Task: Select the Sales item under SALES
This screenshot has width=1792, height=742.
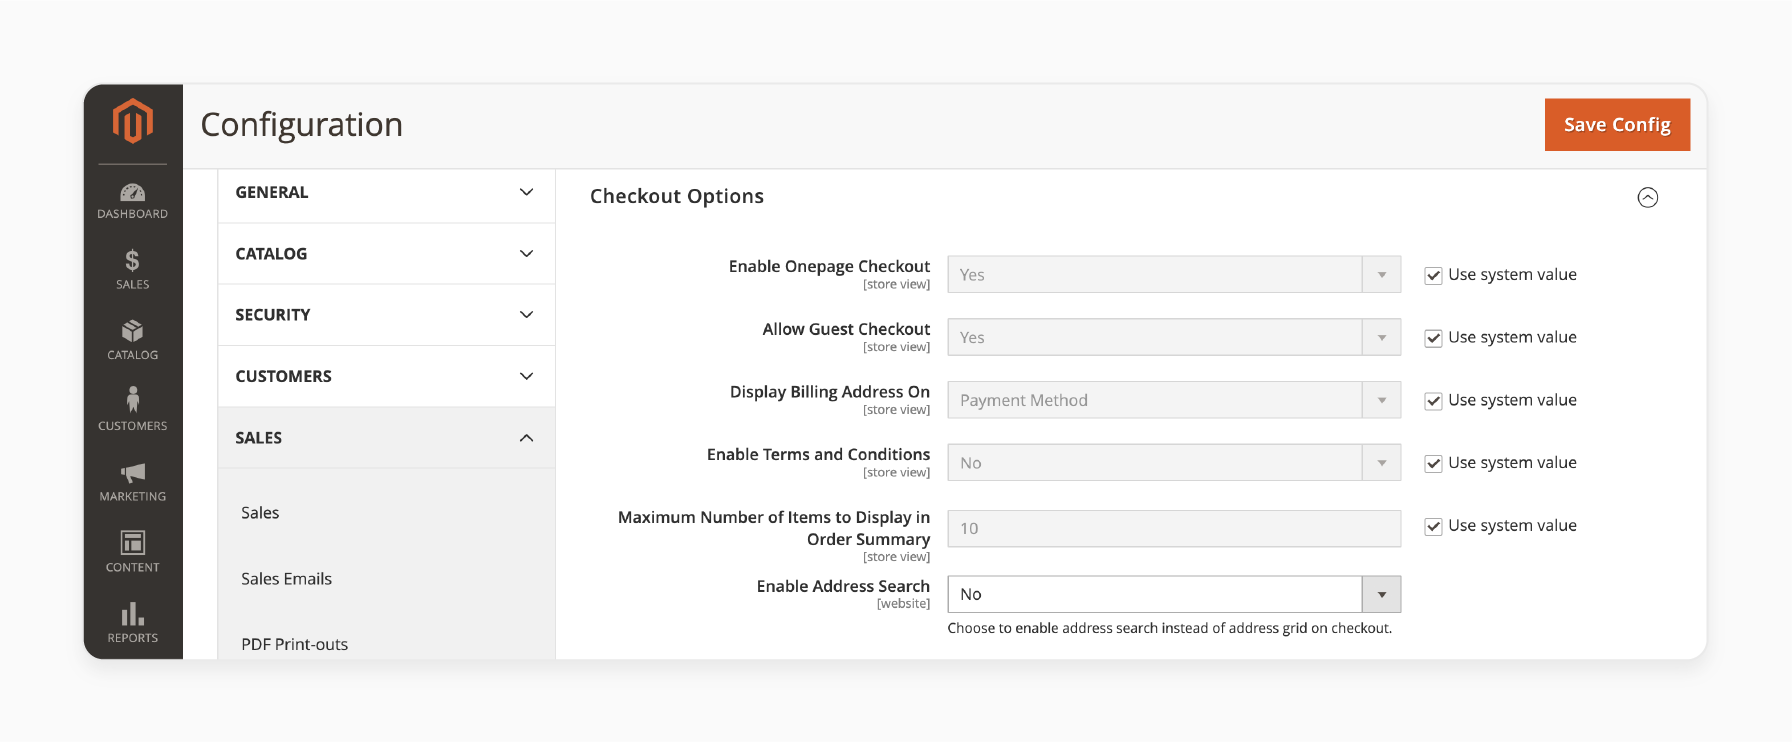Action: pos(260,513)
